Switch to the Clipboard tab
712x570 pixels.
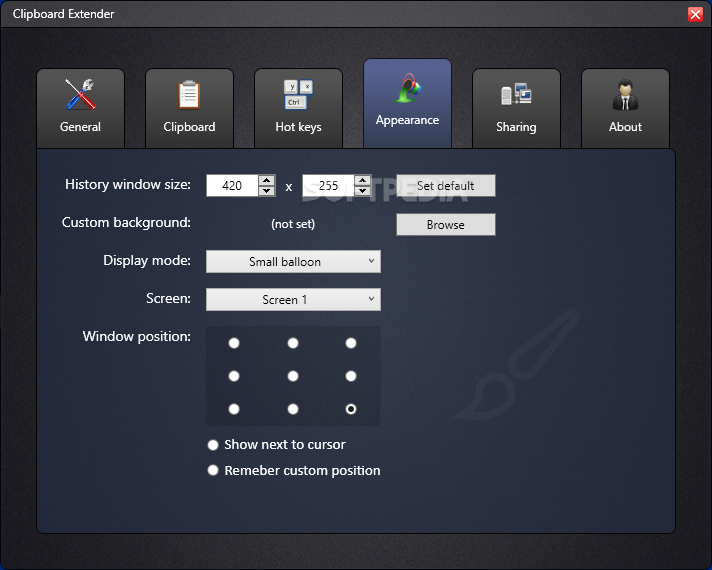point(189,108)
